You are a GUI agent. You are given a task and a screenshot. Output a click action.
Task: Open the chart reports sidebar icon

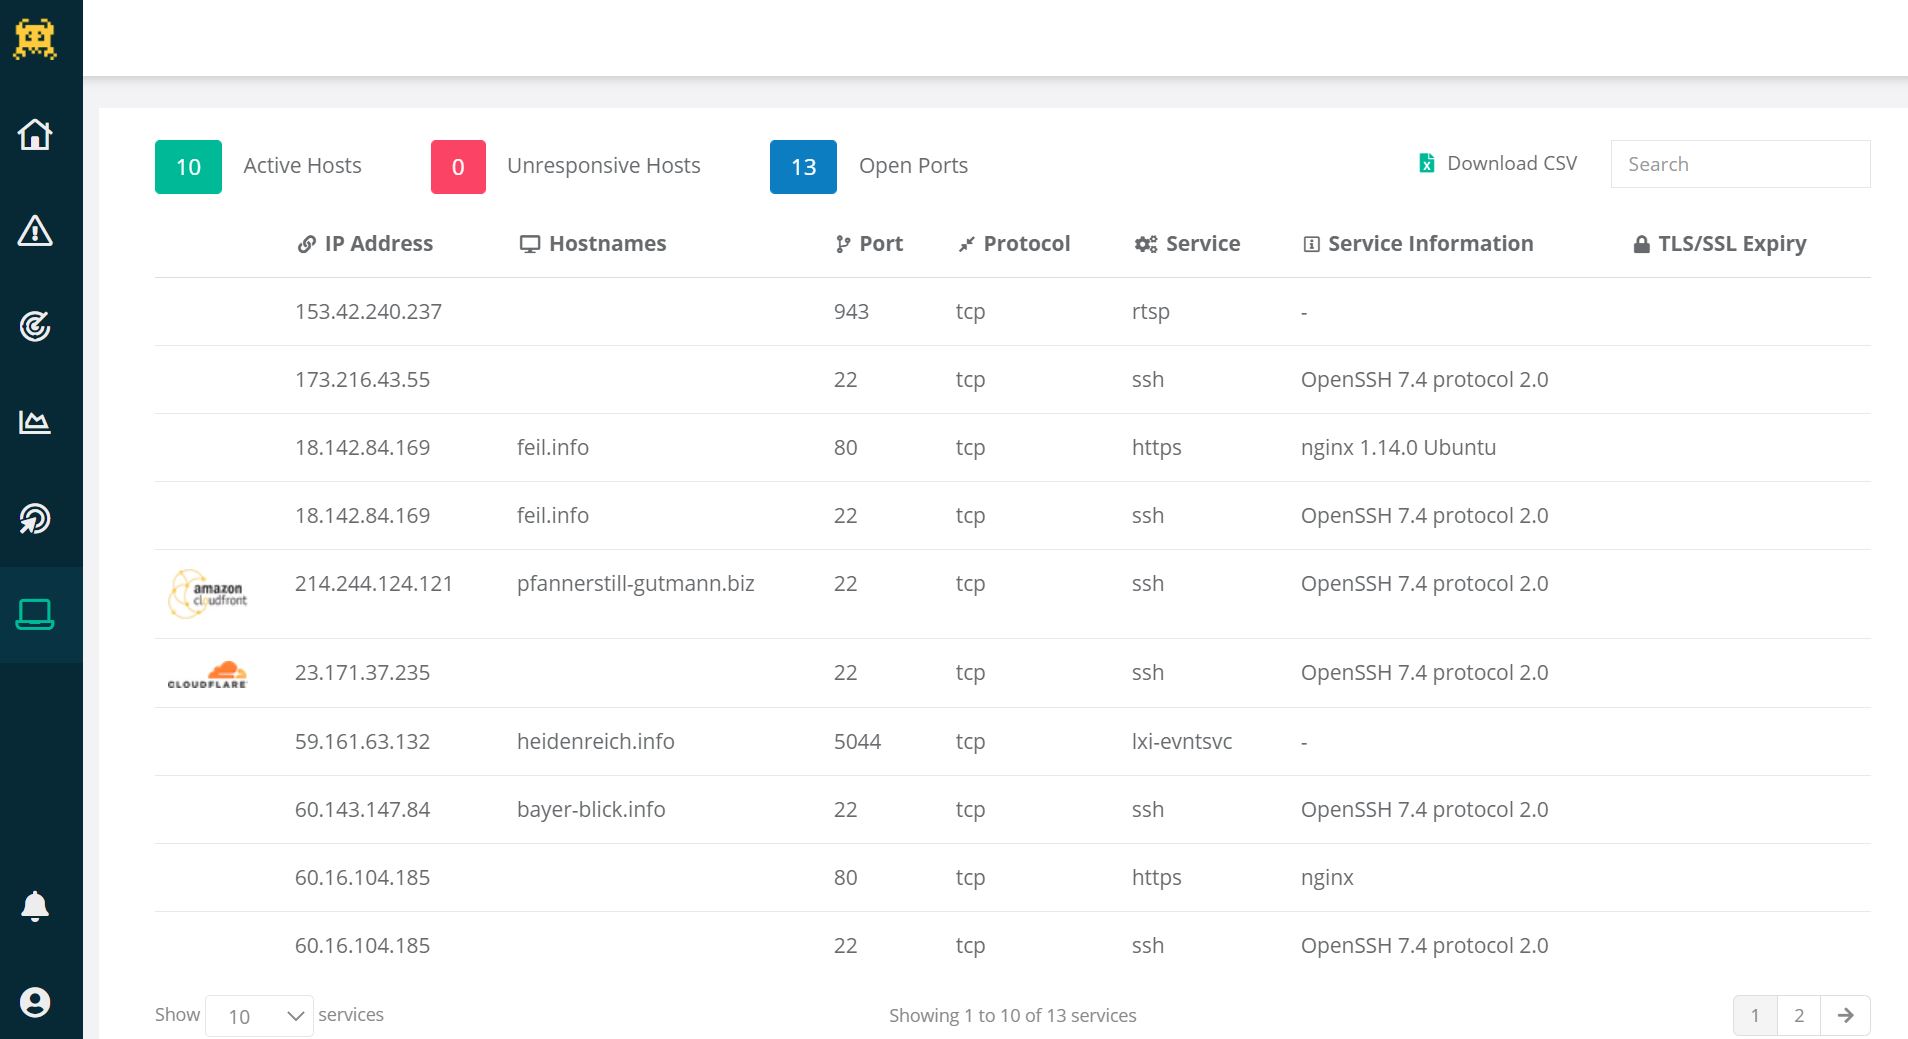tap(35, 422)
